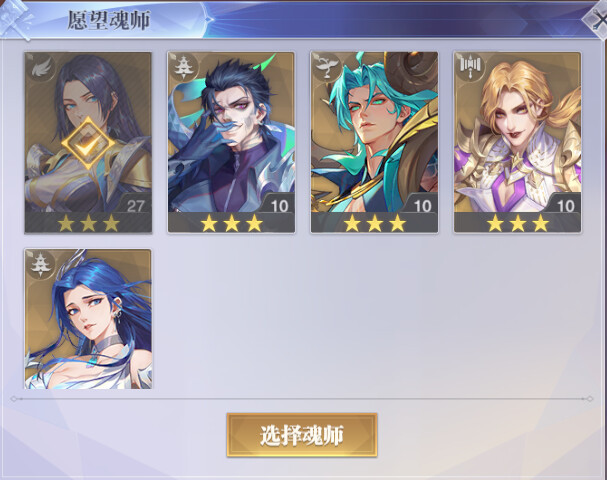Click the level 10 badge on the teal-haired card

[x=421, y=205]
